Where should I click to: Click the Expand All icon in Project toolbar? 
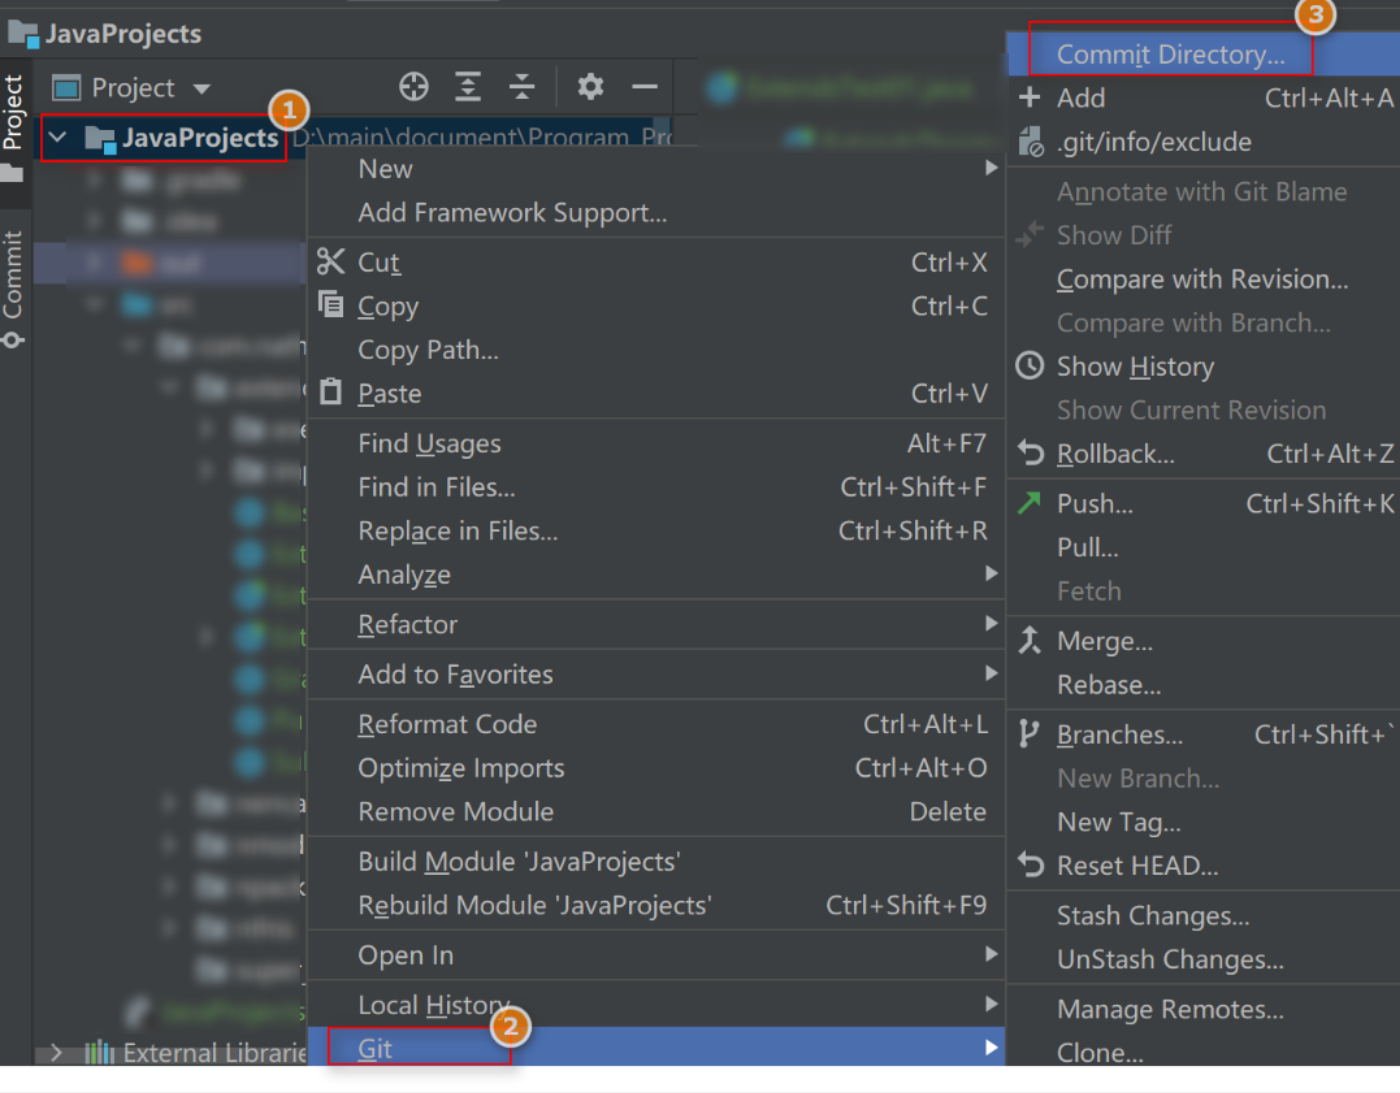tap(467, 87)
